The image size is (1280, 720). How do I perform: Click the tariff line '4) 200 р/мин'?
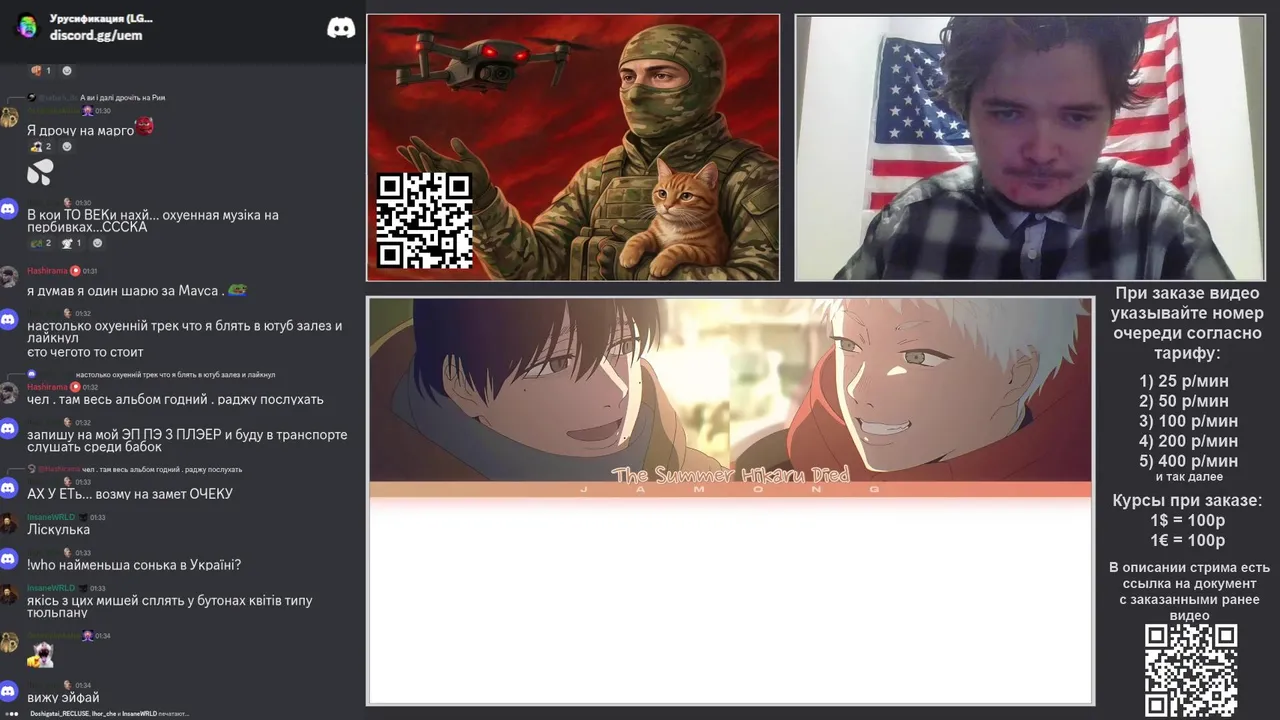[1188, 441]
